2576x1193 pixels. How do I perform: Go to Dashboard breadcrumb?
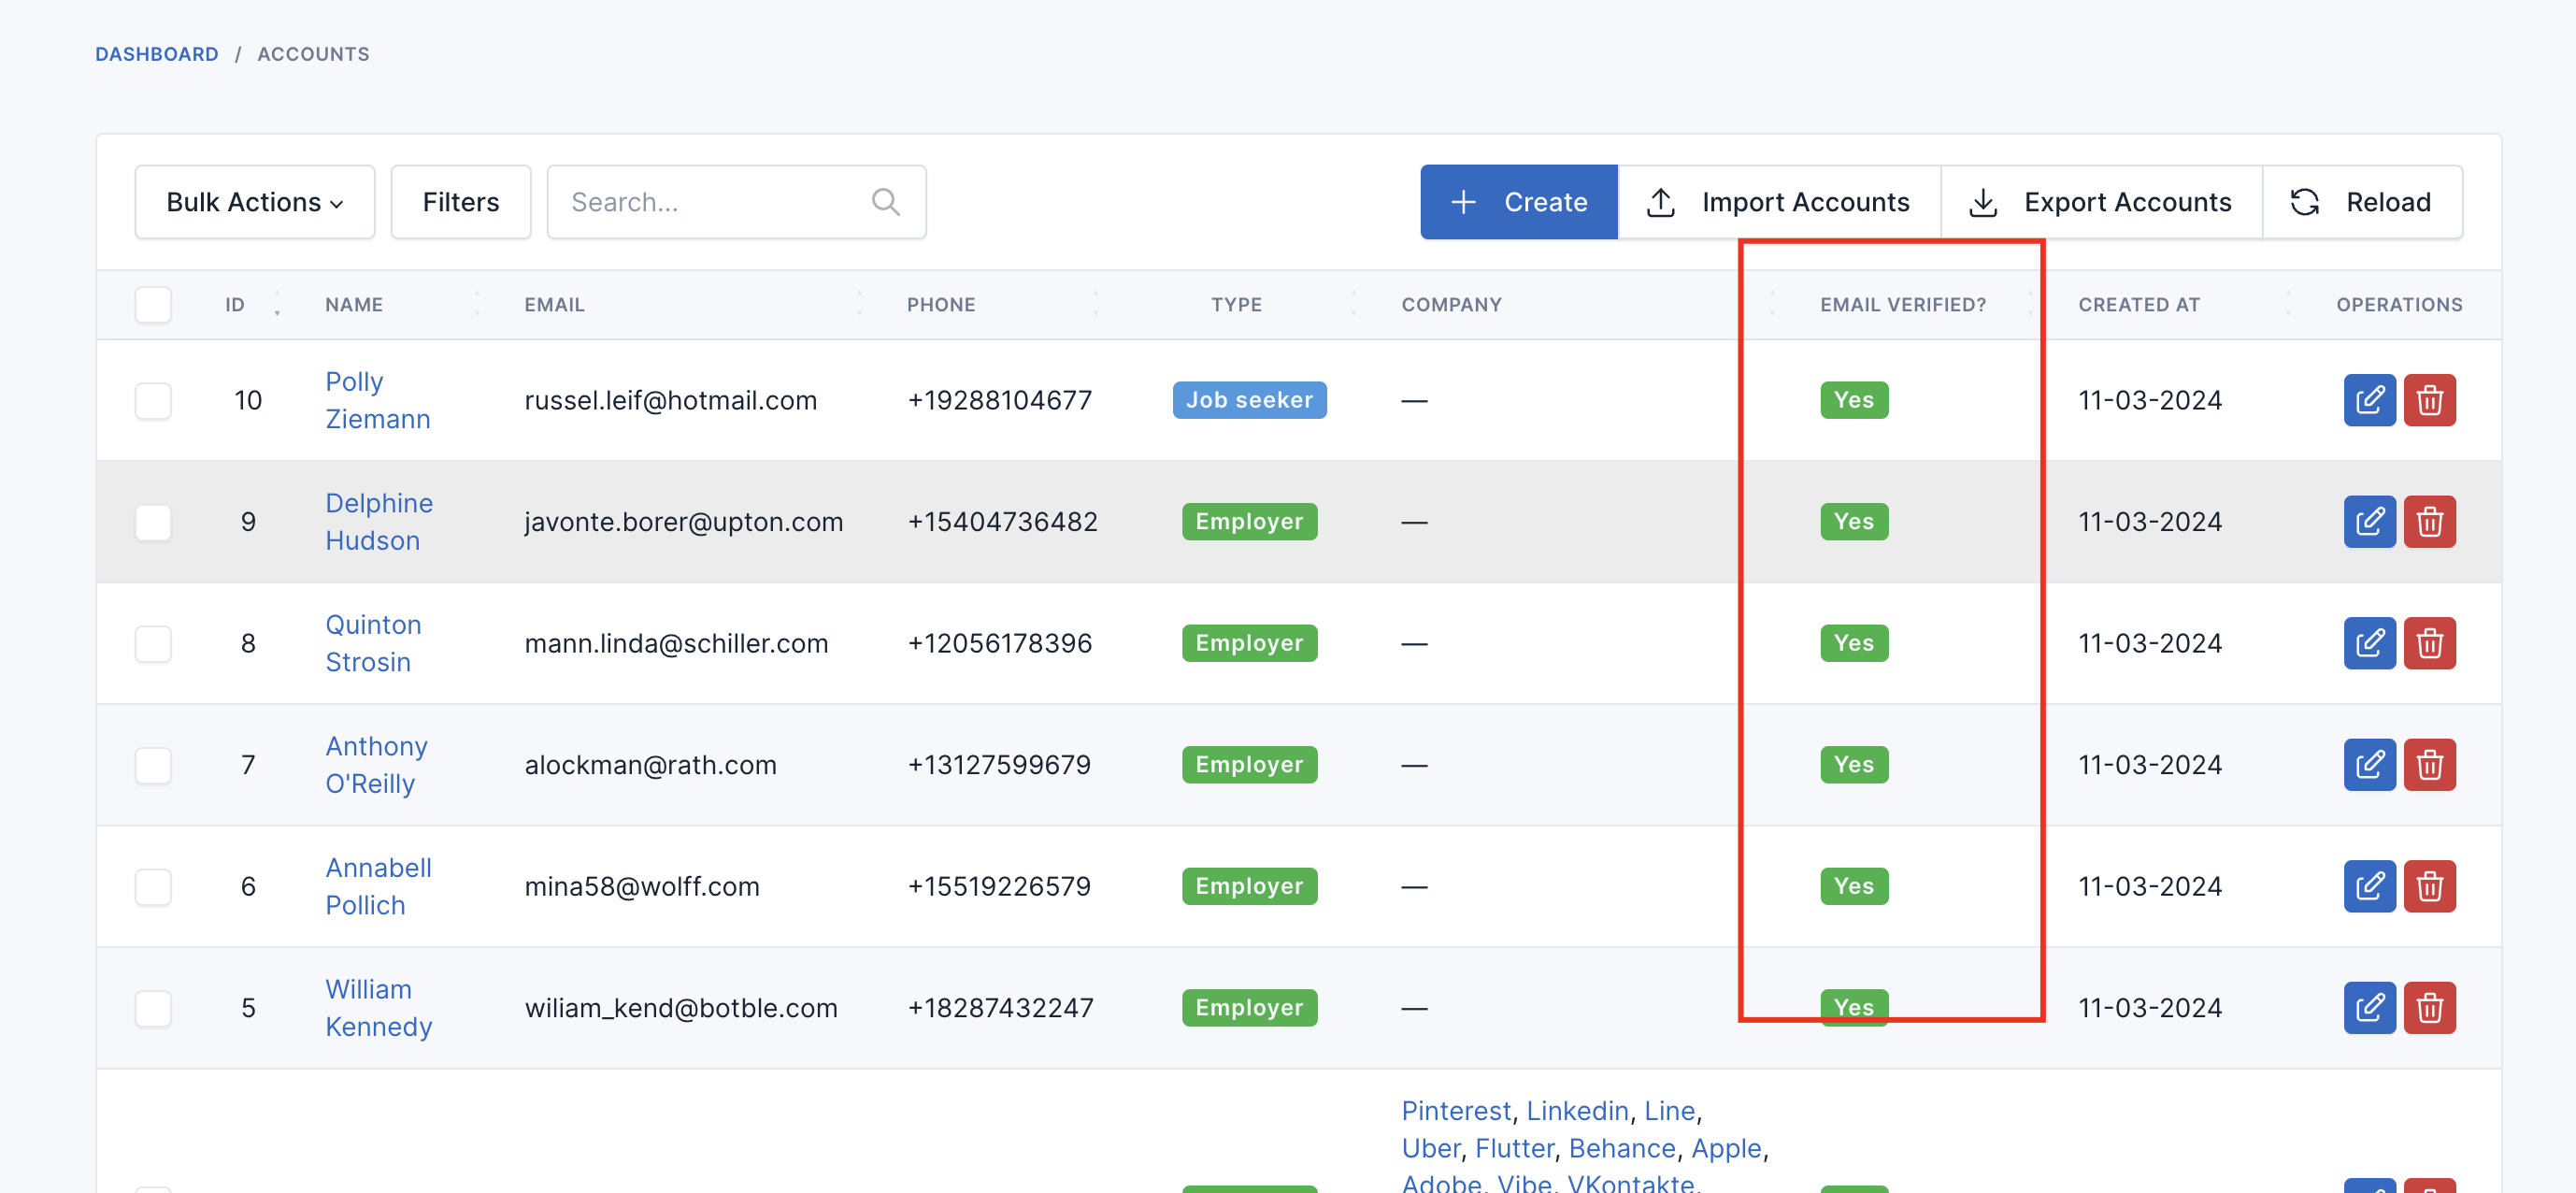pyautogui.click(x=157, y=54)
